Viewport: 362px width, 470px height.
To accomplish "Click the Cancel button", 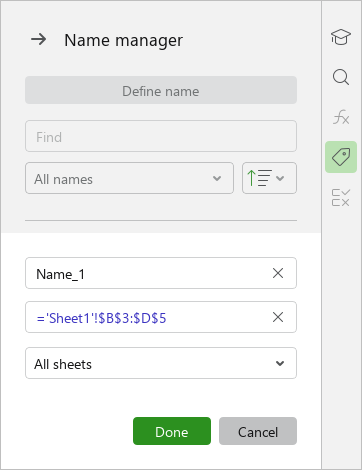I will pyautogui.click(x=258, y=431).
